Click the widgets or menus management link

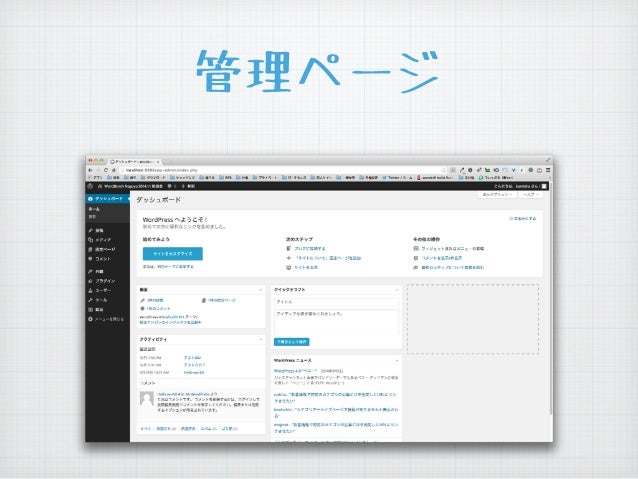[x=452, y=248]
